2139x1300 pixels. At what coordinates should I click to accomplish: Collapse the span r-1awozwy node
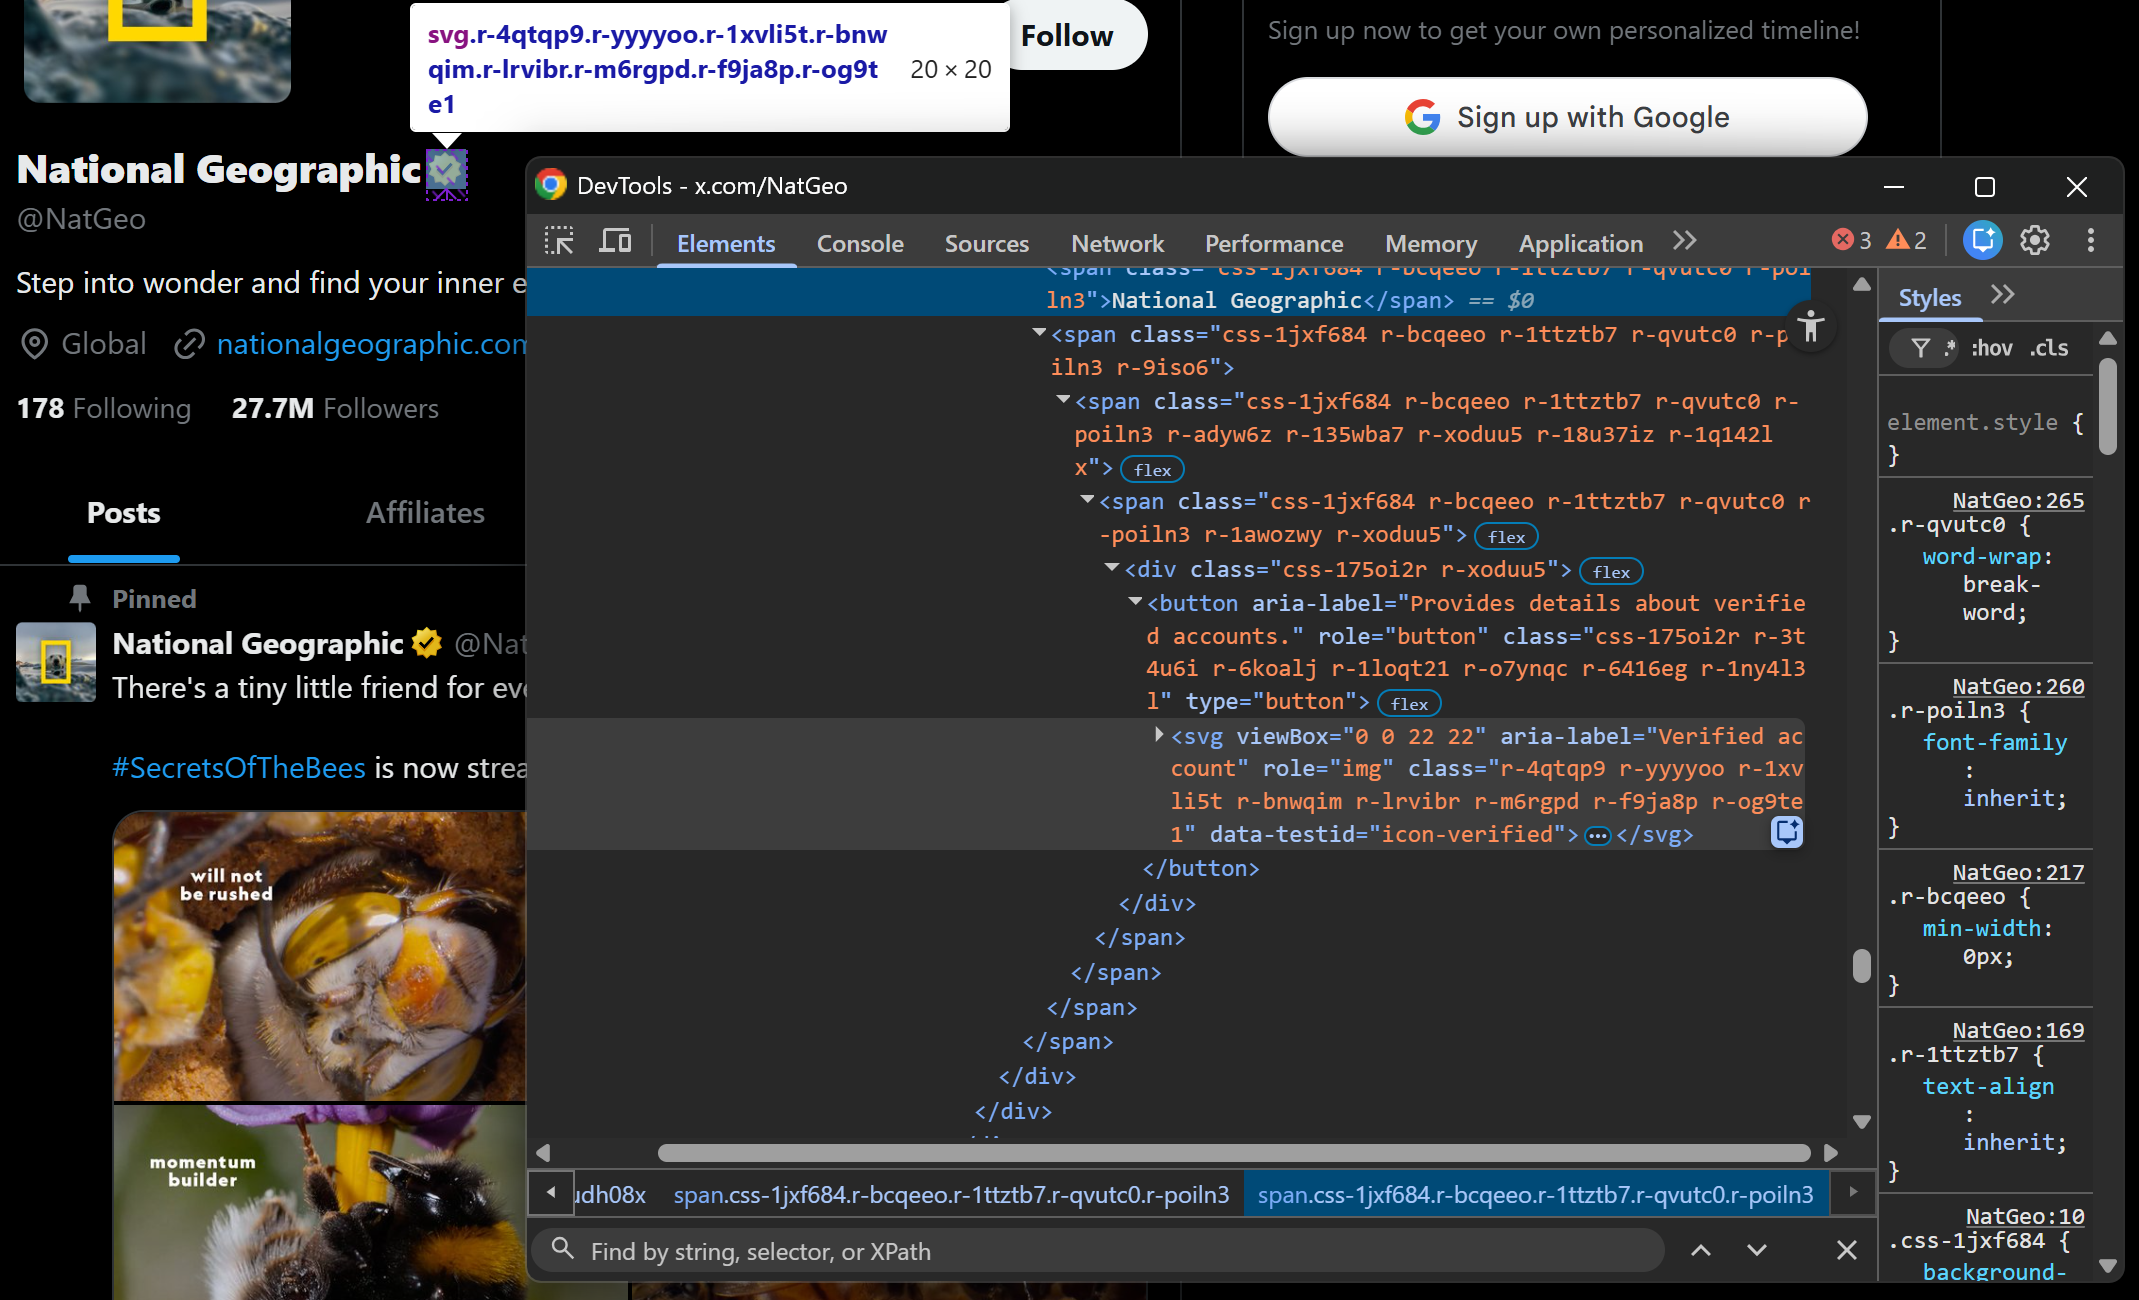[1087, 500]
